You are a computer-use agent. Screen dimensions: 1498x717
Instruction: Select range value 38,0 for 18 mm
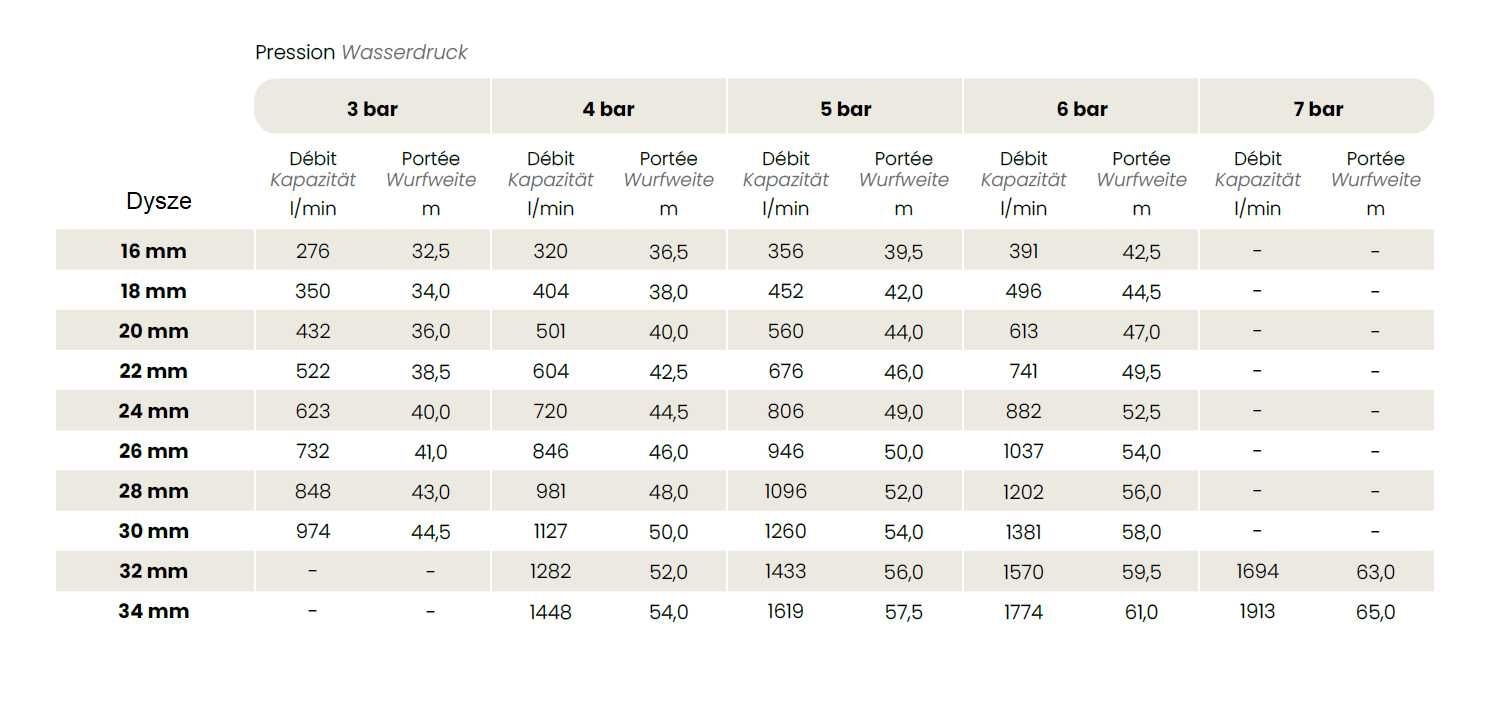click(x=668, y=292)
